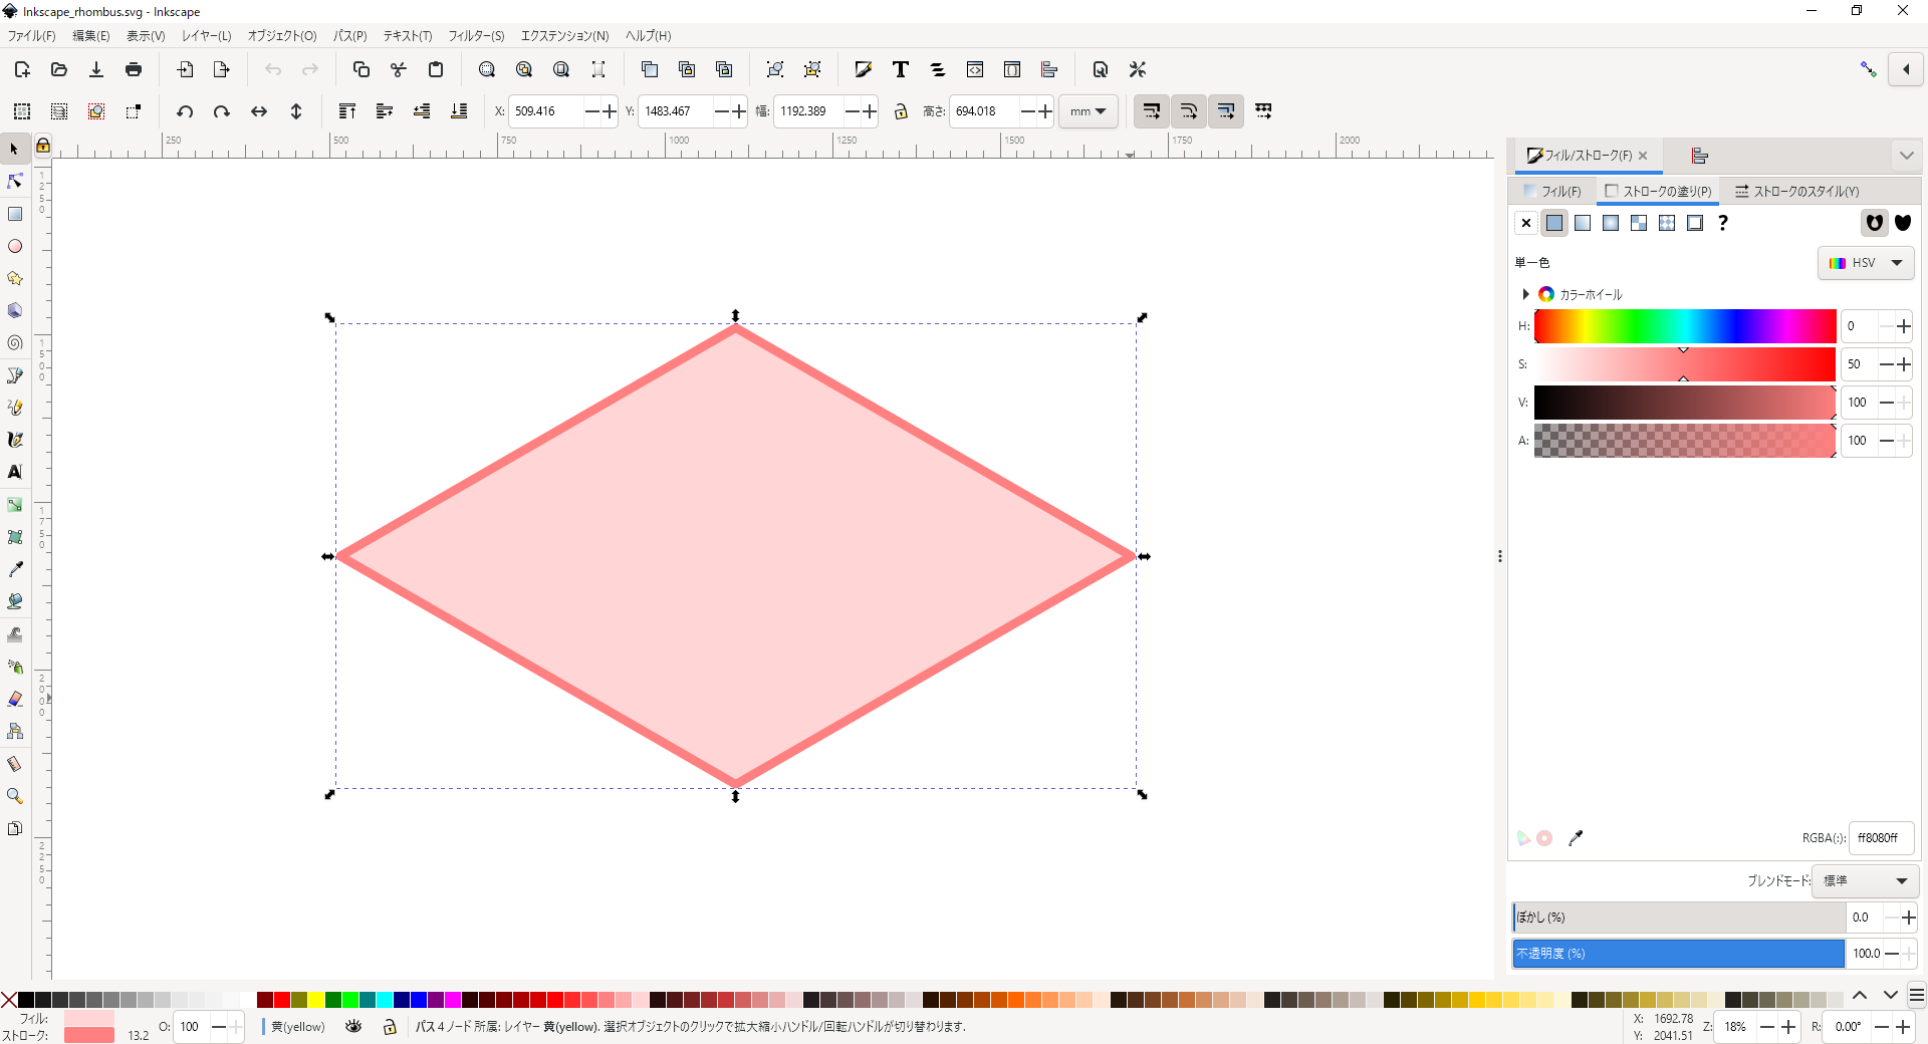Viewport: 1928px width, 1044px height.
Task: Select the Text tool in toolbox
Action: pos(15,472)
